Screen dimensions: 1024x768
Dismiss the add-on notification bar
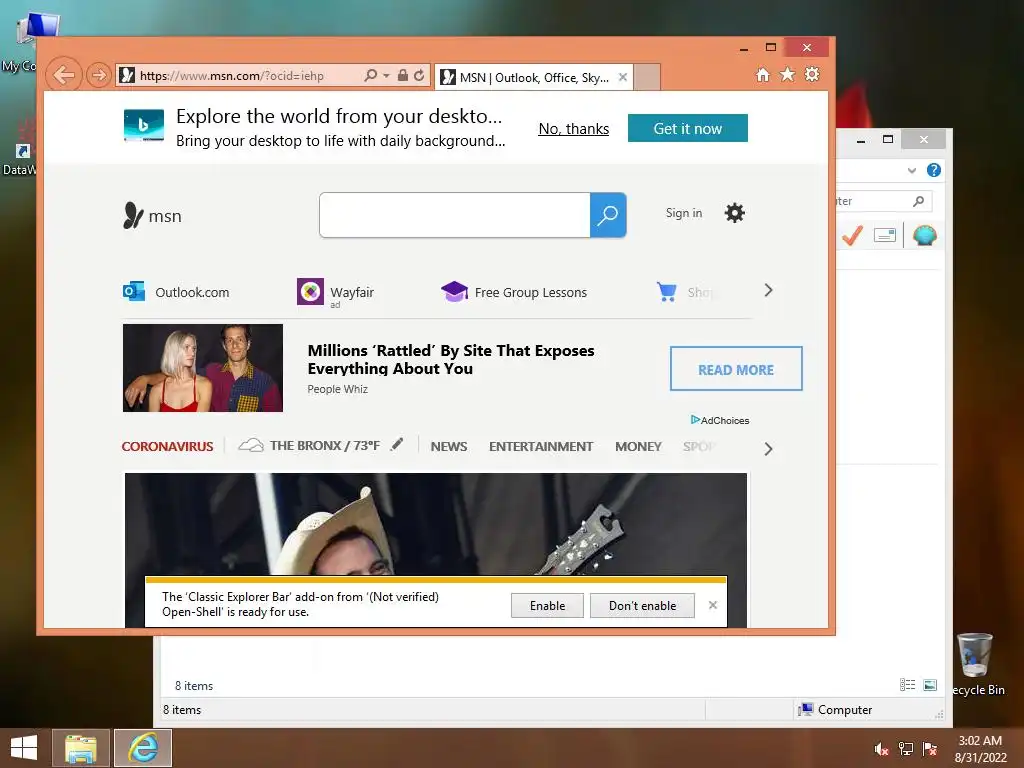pos(712,605)
